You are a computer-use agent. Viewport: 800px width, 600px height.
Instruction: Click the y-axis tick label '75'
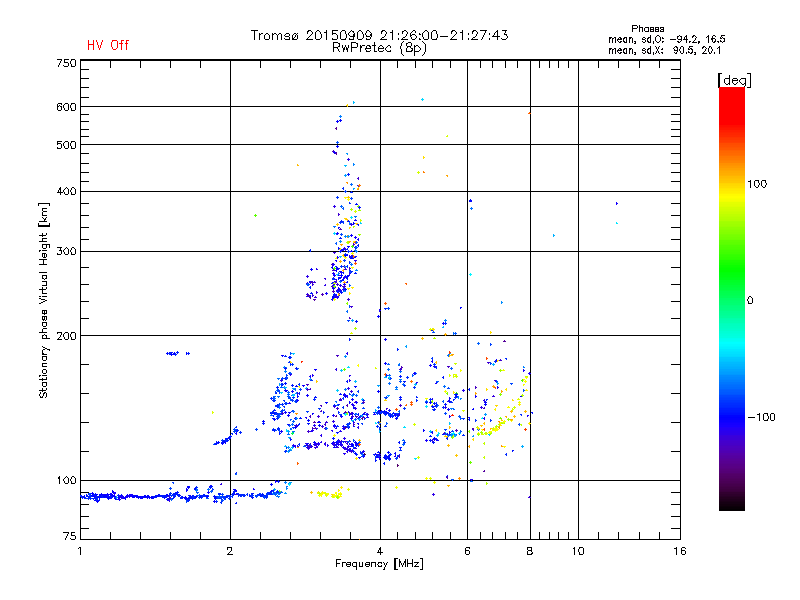click(70, 536)
